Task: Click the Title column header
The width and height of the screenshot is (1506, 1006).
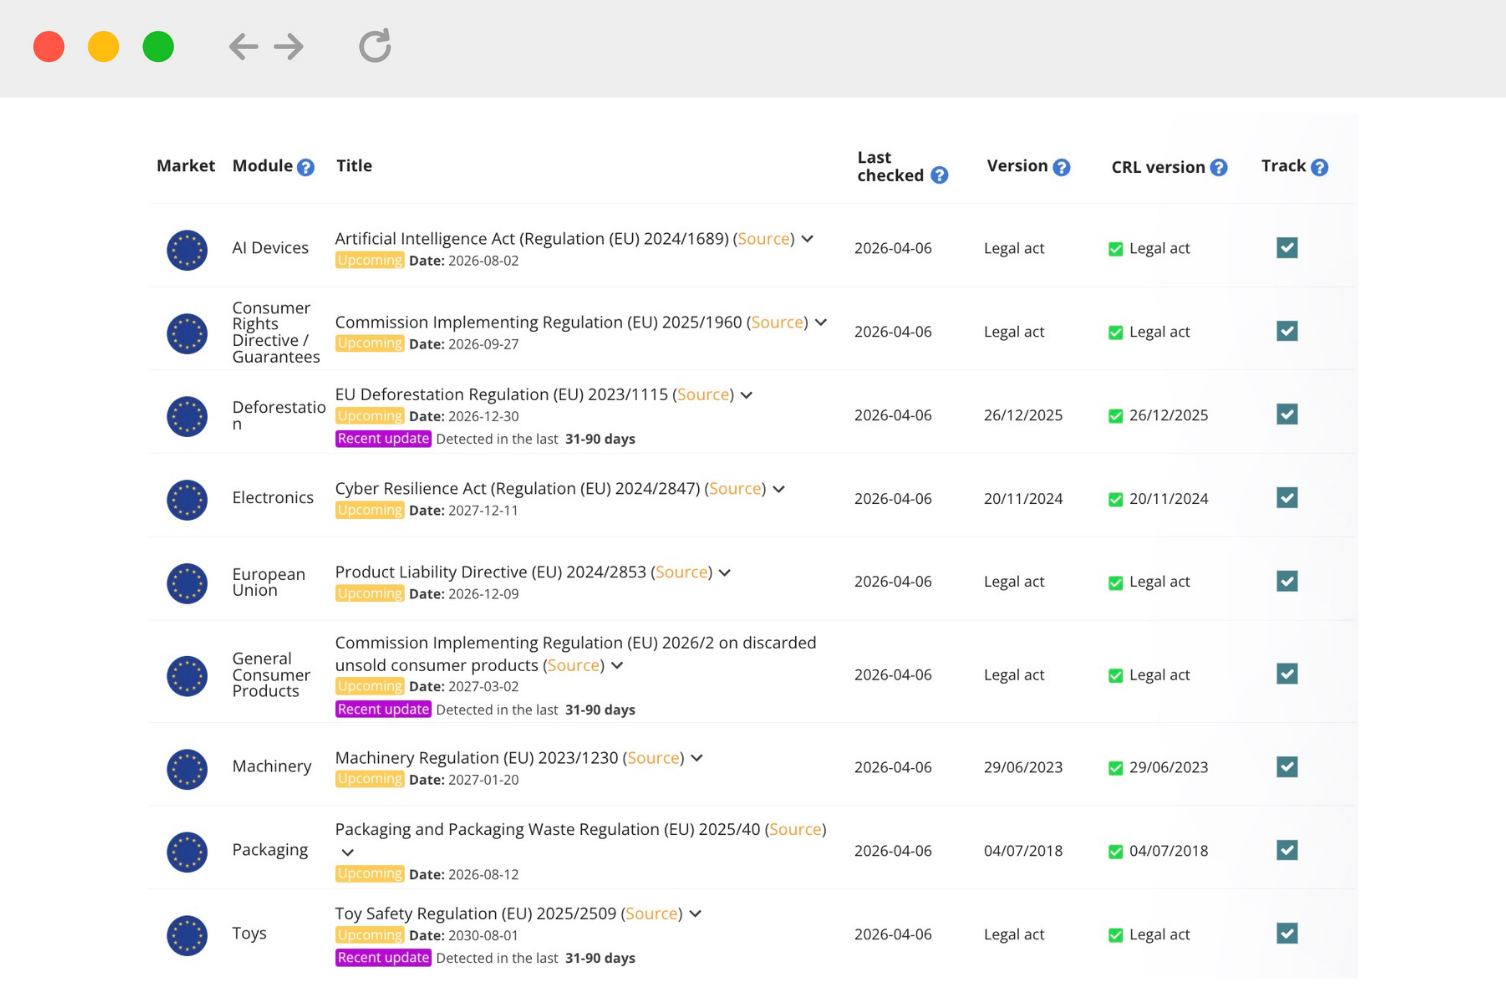Action: 354,166
